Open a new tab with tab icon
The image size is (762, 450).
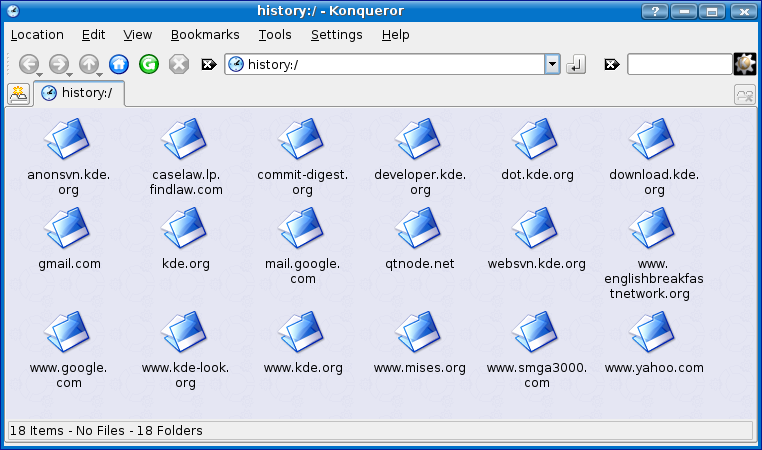[x=18, y=94]
